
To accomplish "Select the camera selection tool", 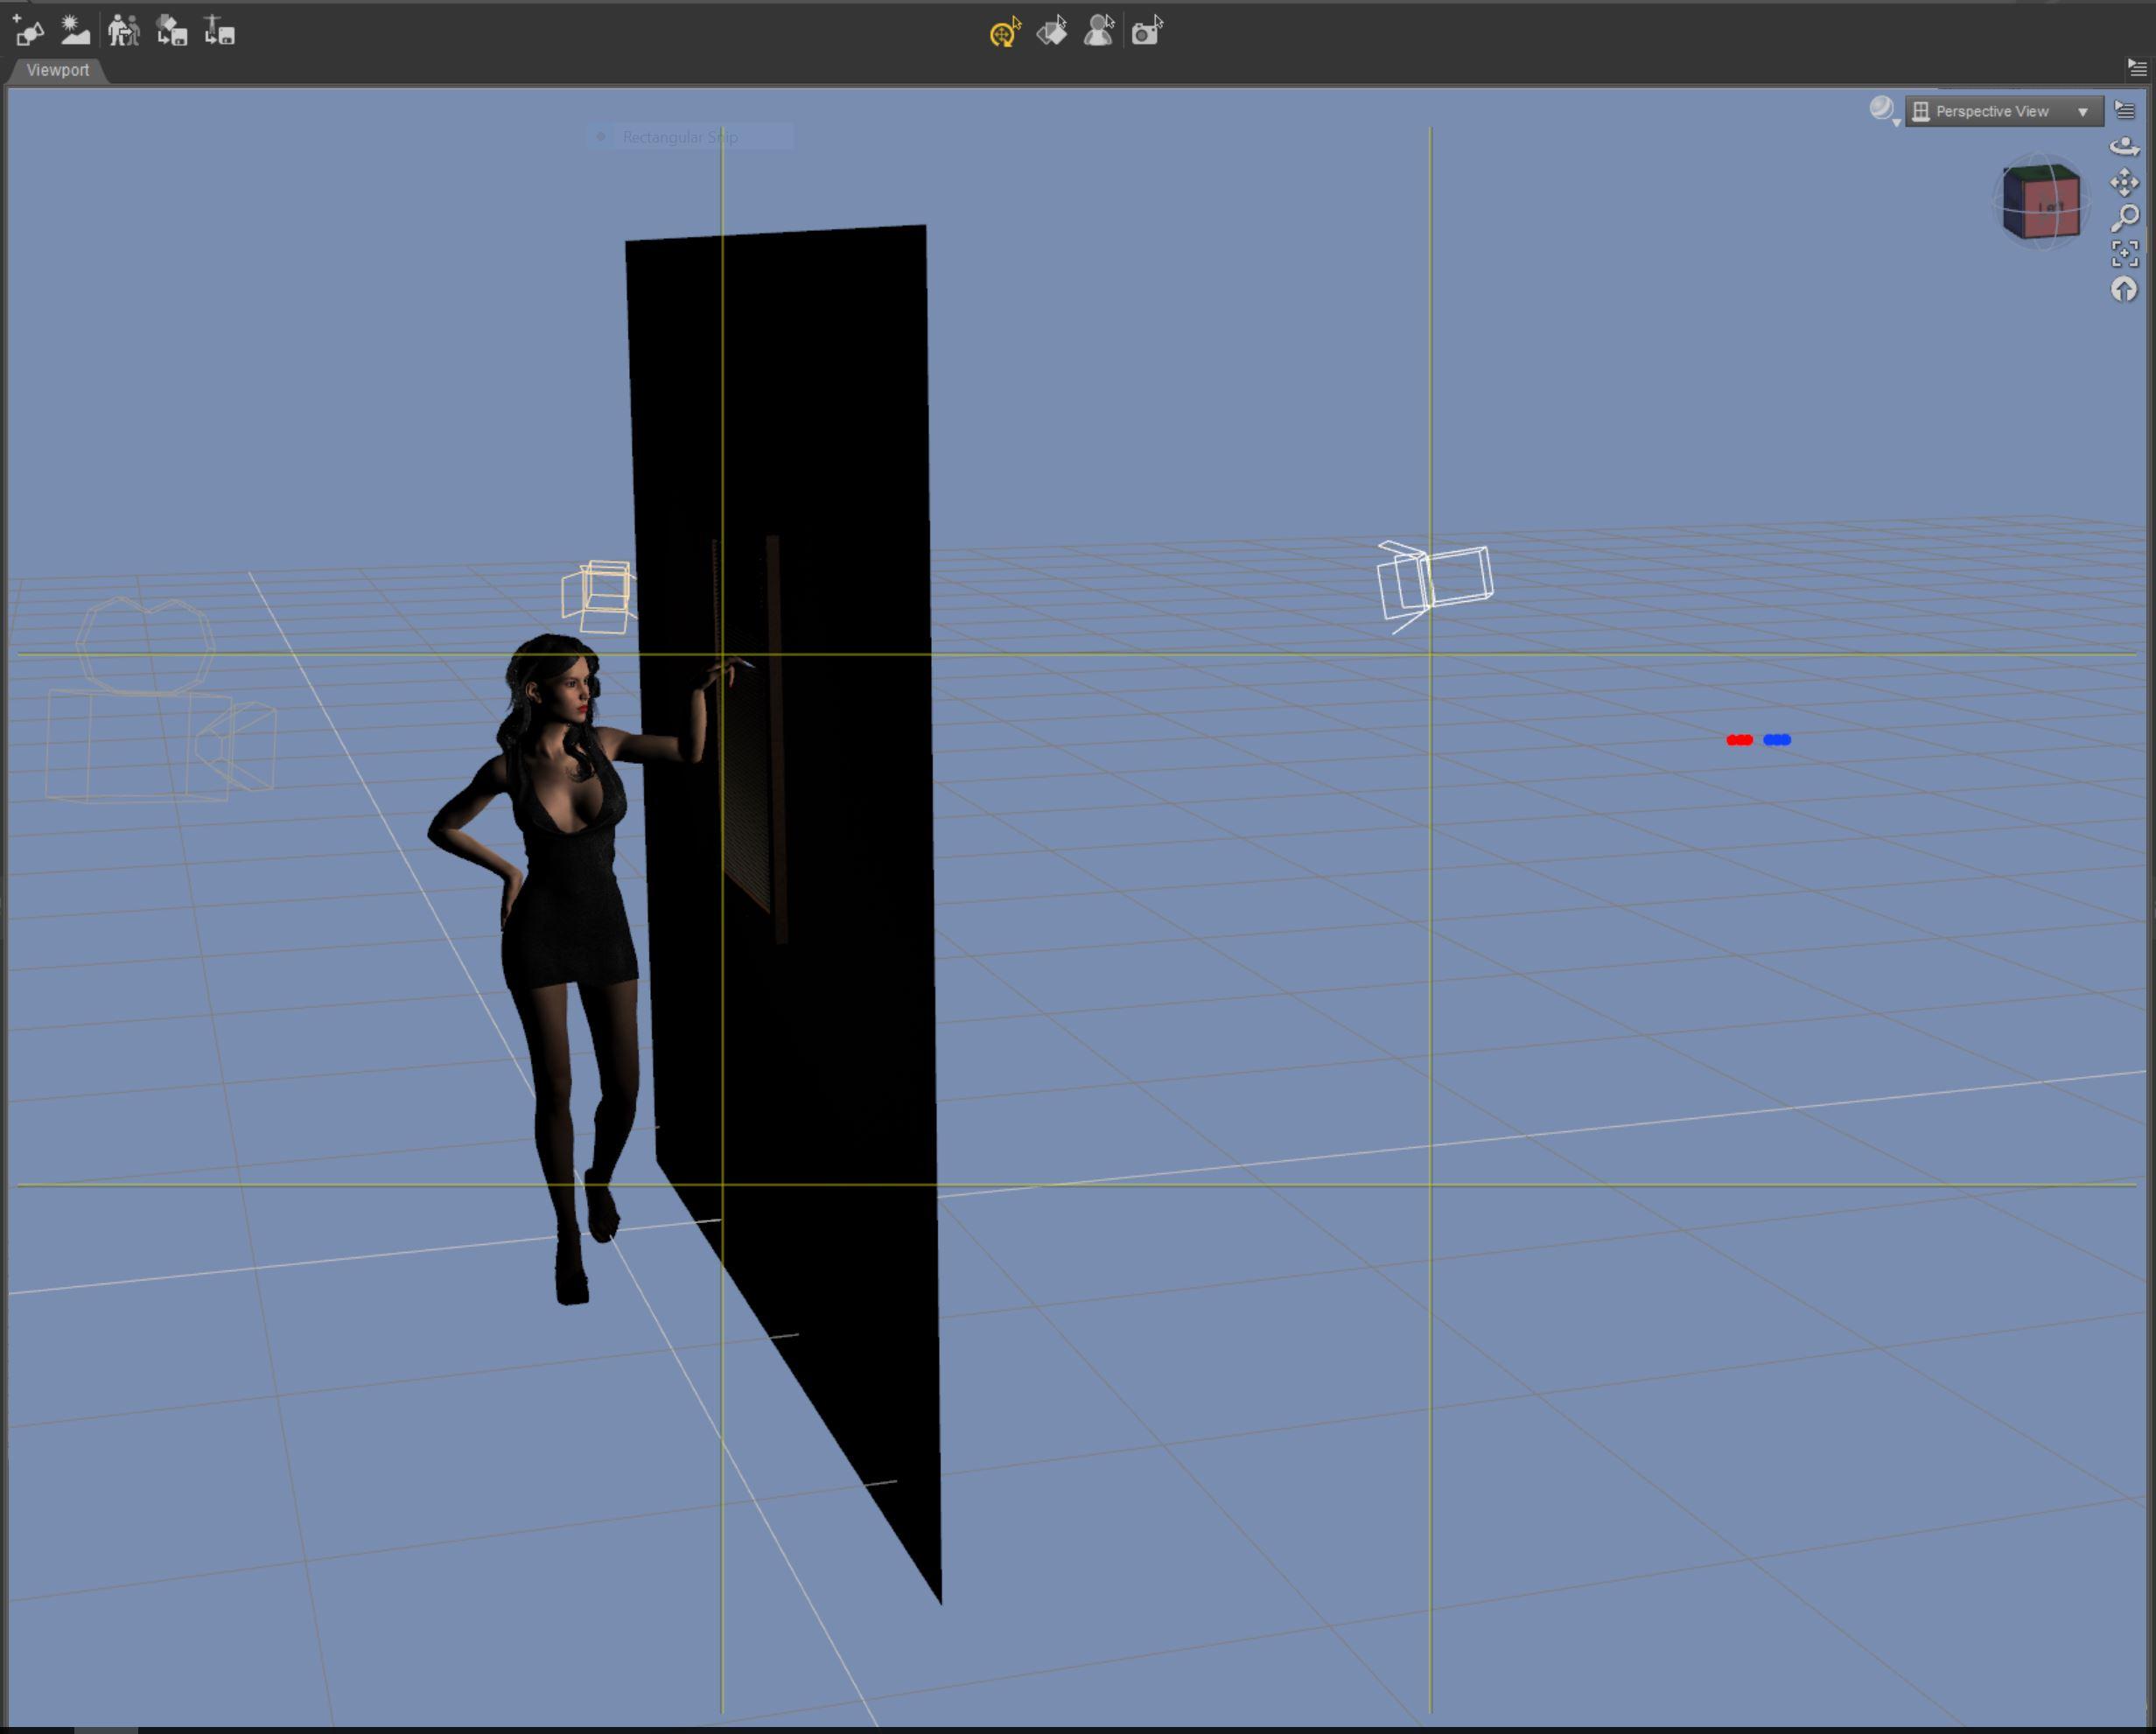I will (x=1146, y=32).
